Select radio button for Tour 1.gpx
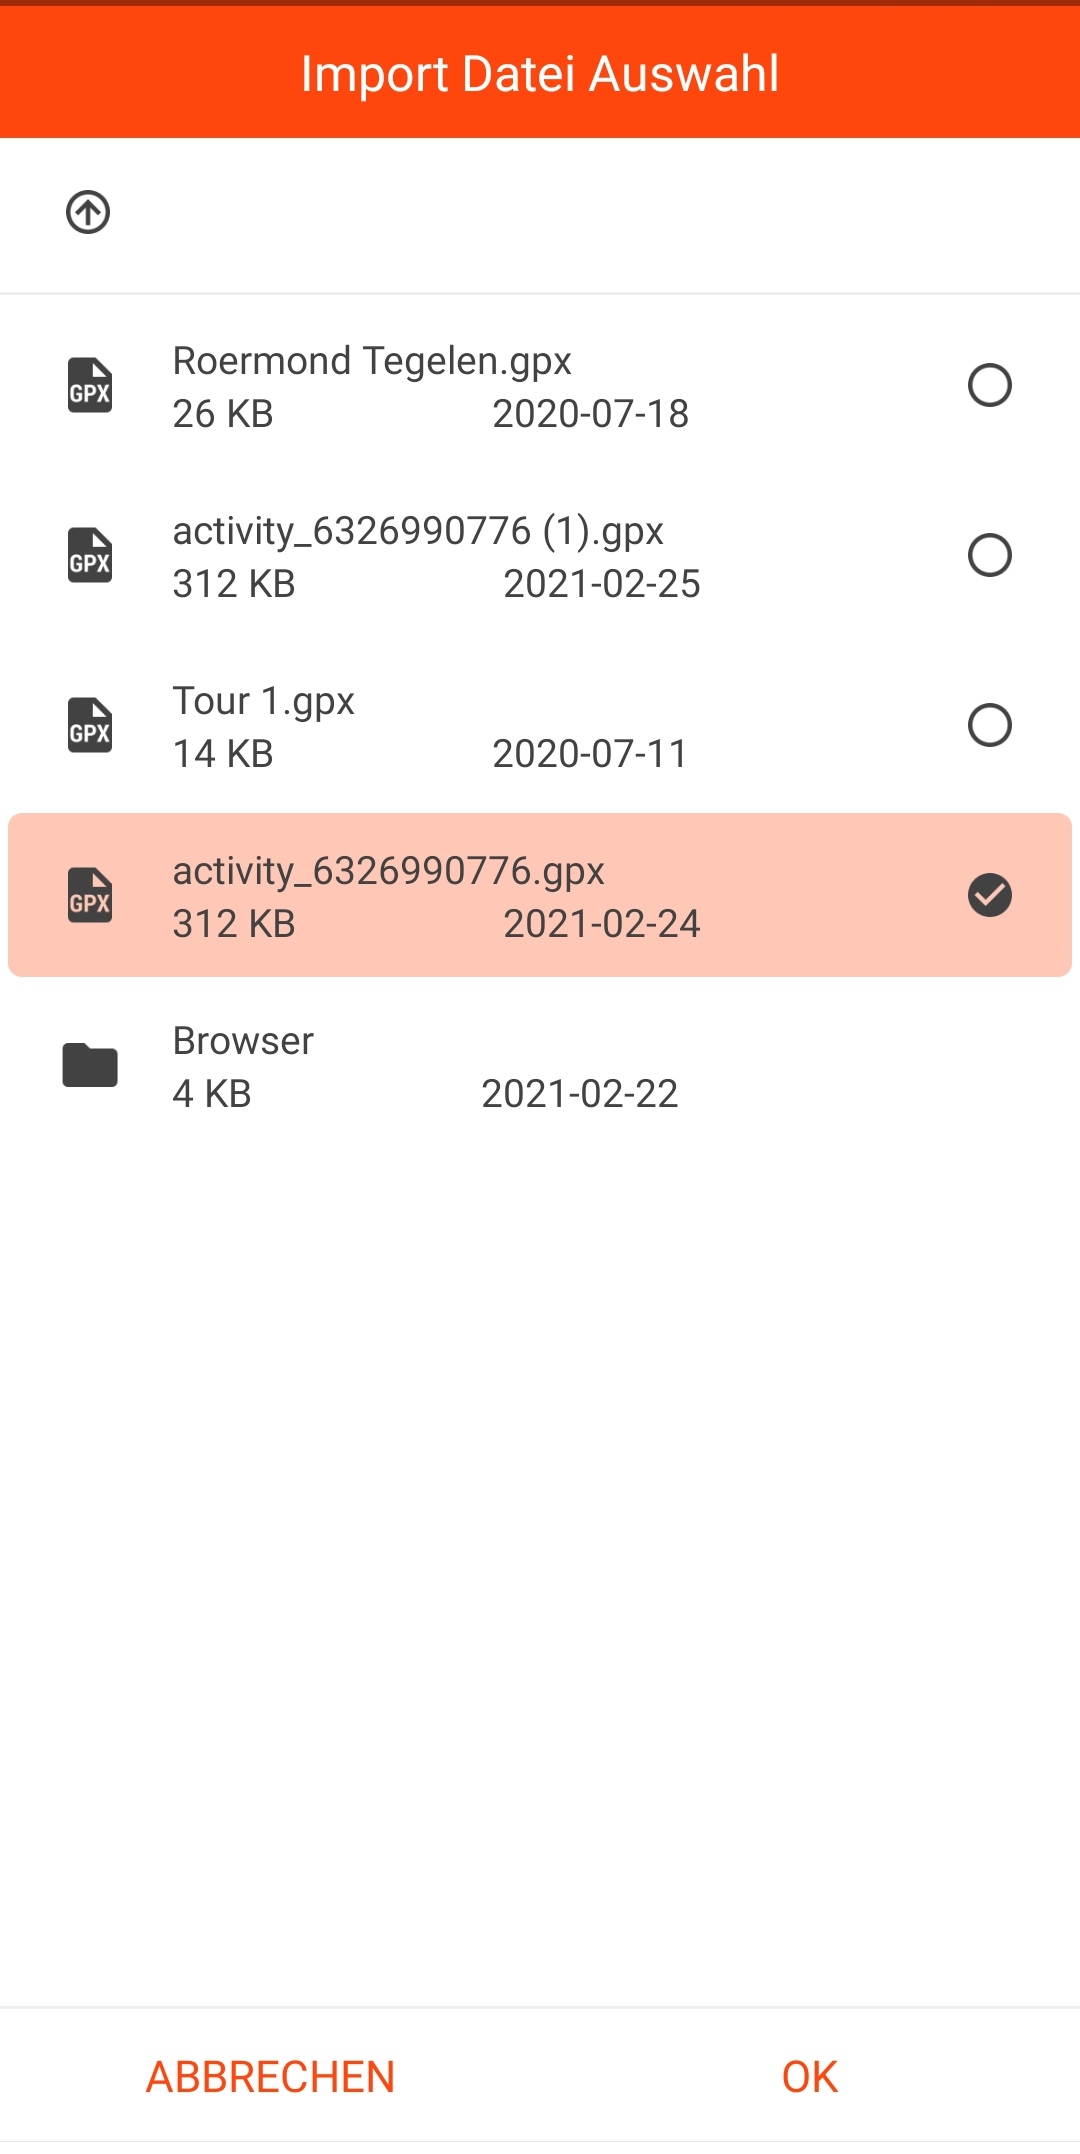This screenshot has width=1080, height=2154. tap(989, 726)
